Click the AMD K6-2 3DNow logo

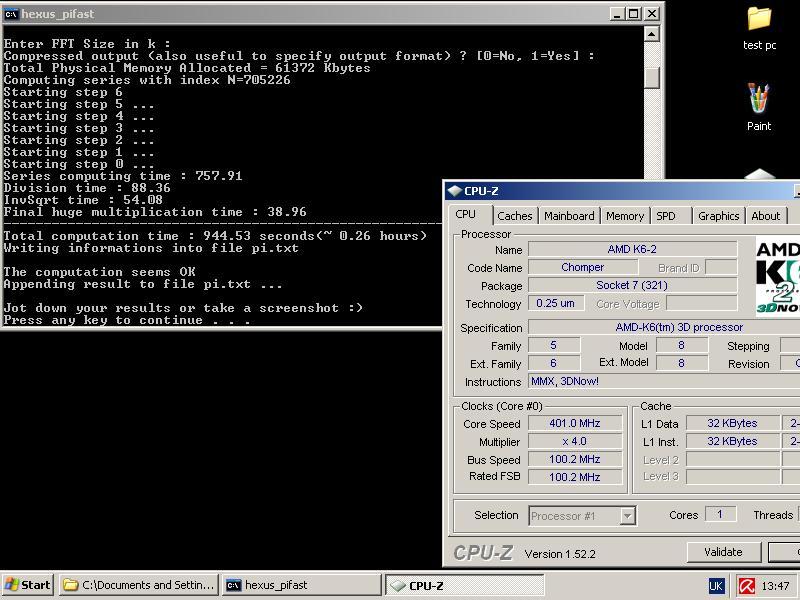[778, 276]
